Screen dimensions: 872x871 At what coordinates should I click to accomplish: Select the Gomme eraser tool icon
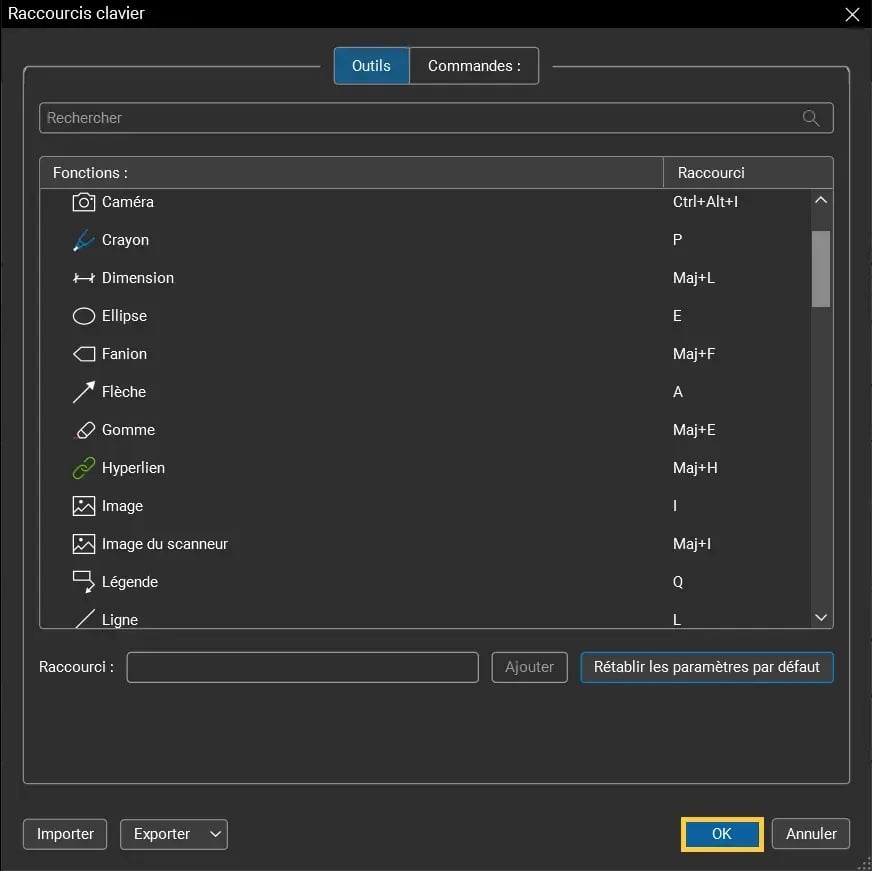coord(84,430)
